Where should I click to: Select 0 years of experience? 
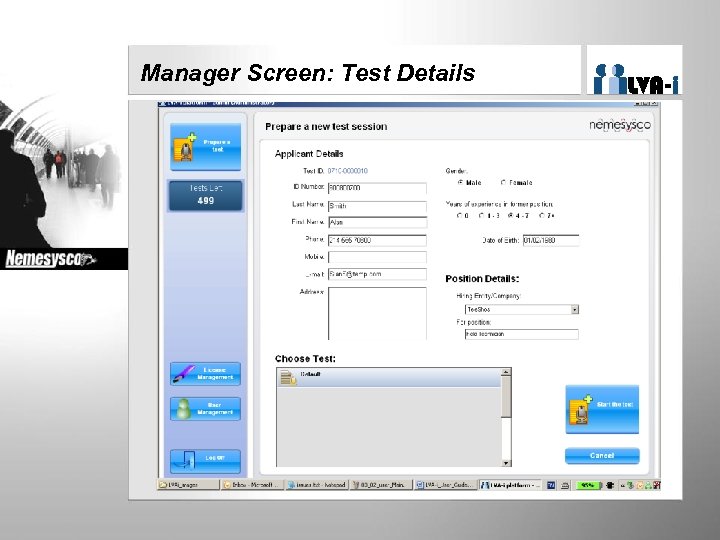click(x=459, y=215)
